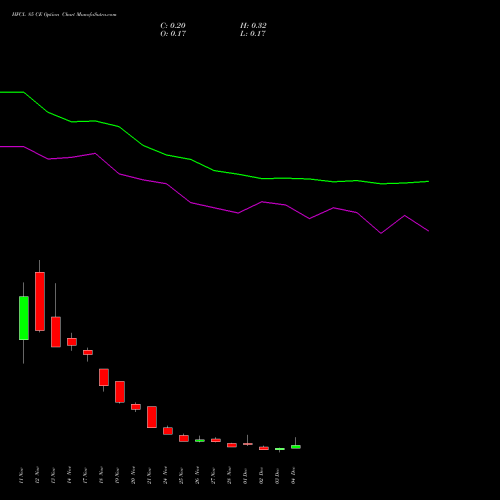Click the '25 Nov' date axis label

click(x=181, y=476)
